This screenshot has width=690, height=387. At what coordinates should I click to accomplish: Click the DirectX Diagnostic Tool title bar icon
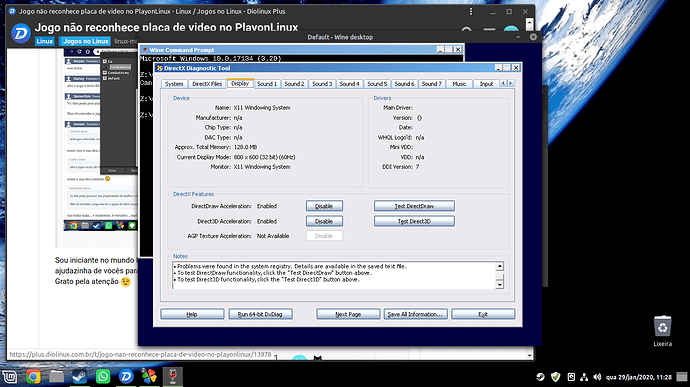point(159,68)
